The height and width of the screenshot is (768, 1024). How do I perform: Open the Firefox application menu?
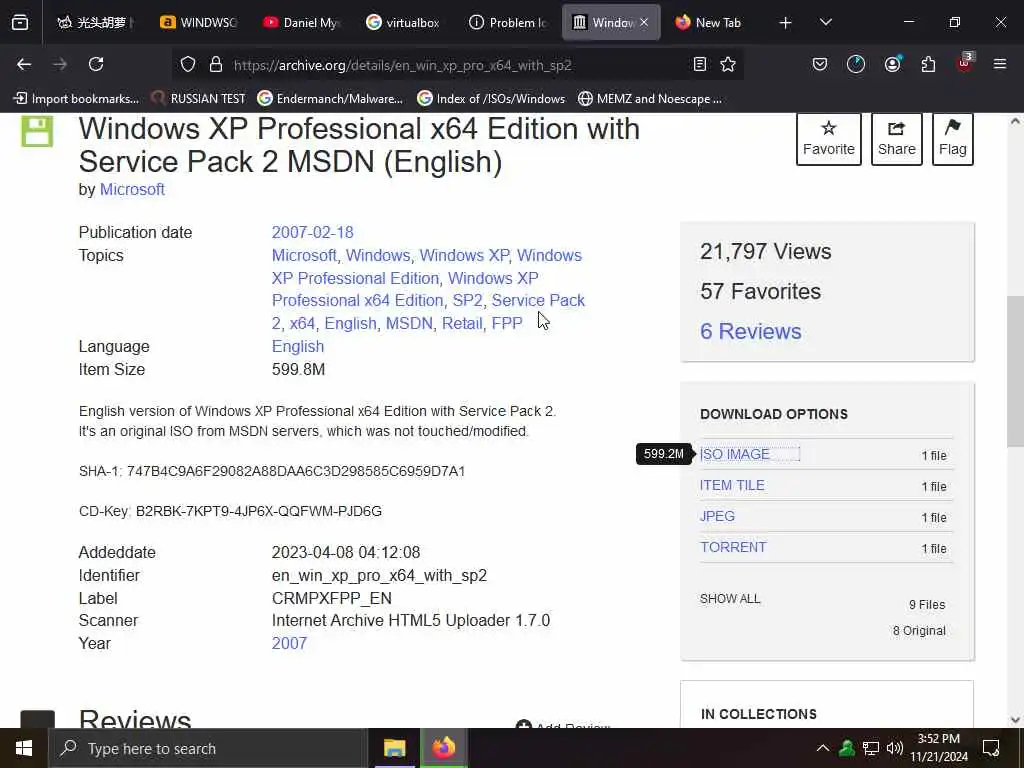(x=1000, y=64)
